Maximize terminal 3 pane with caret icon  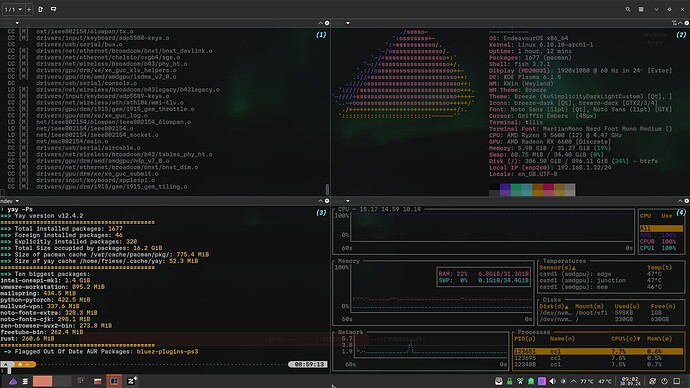click(x=320, y=201)
